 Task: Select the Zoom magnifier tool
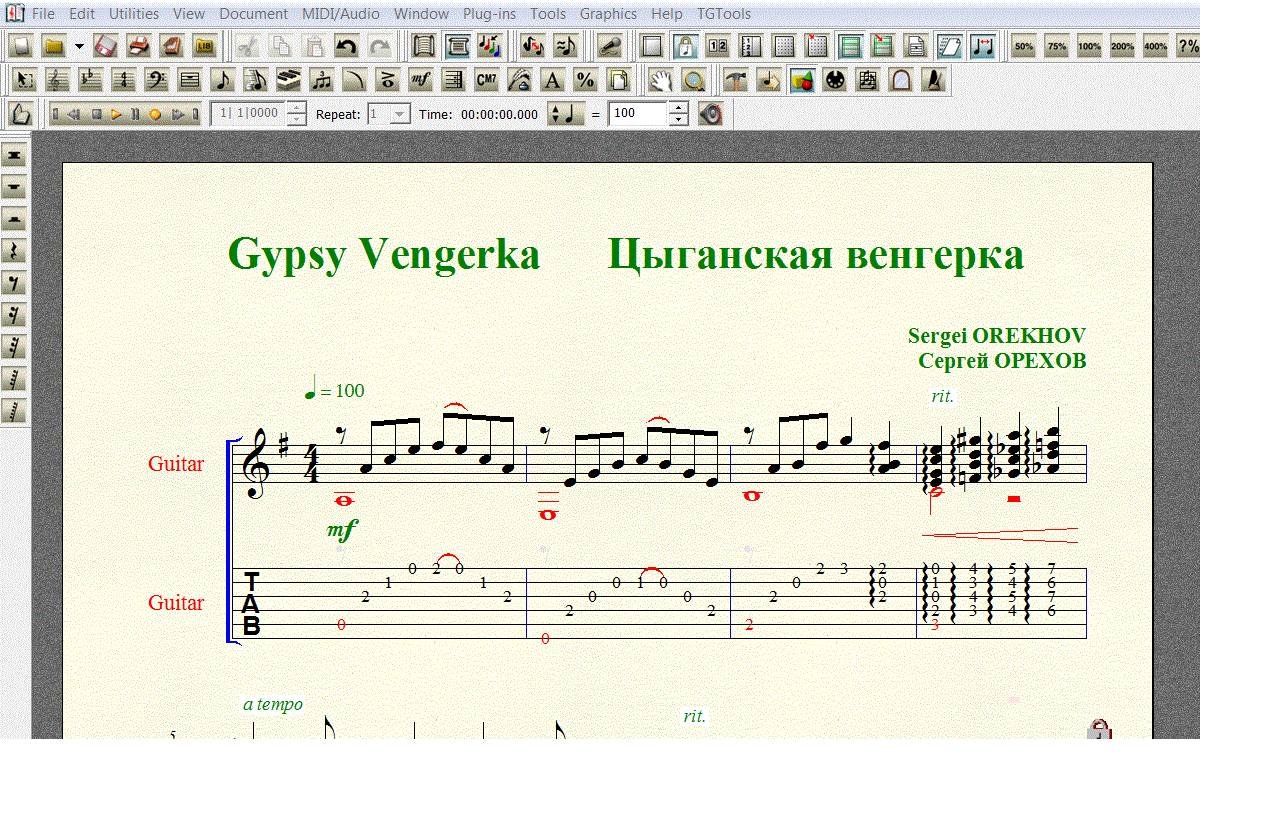(693, 80)
